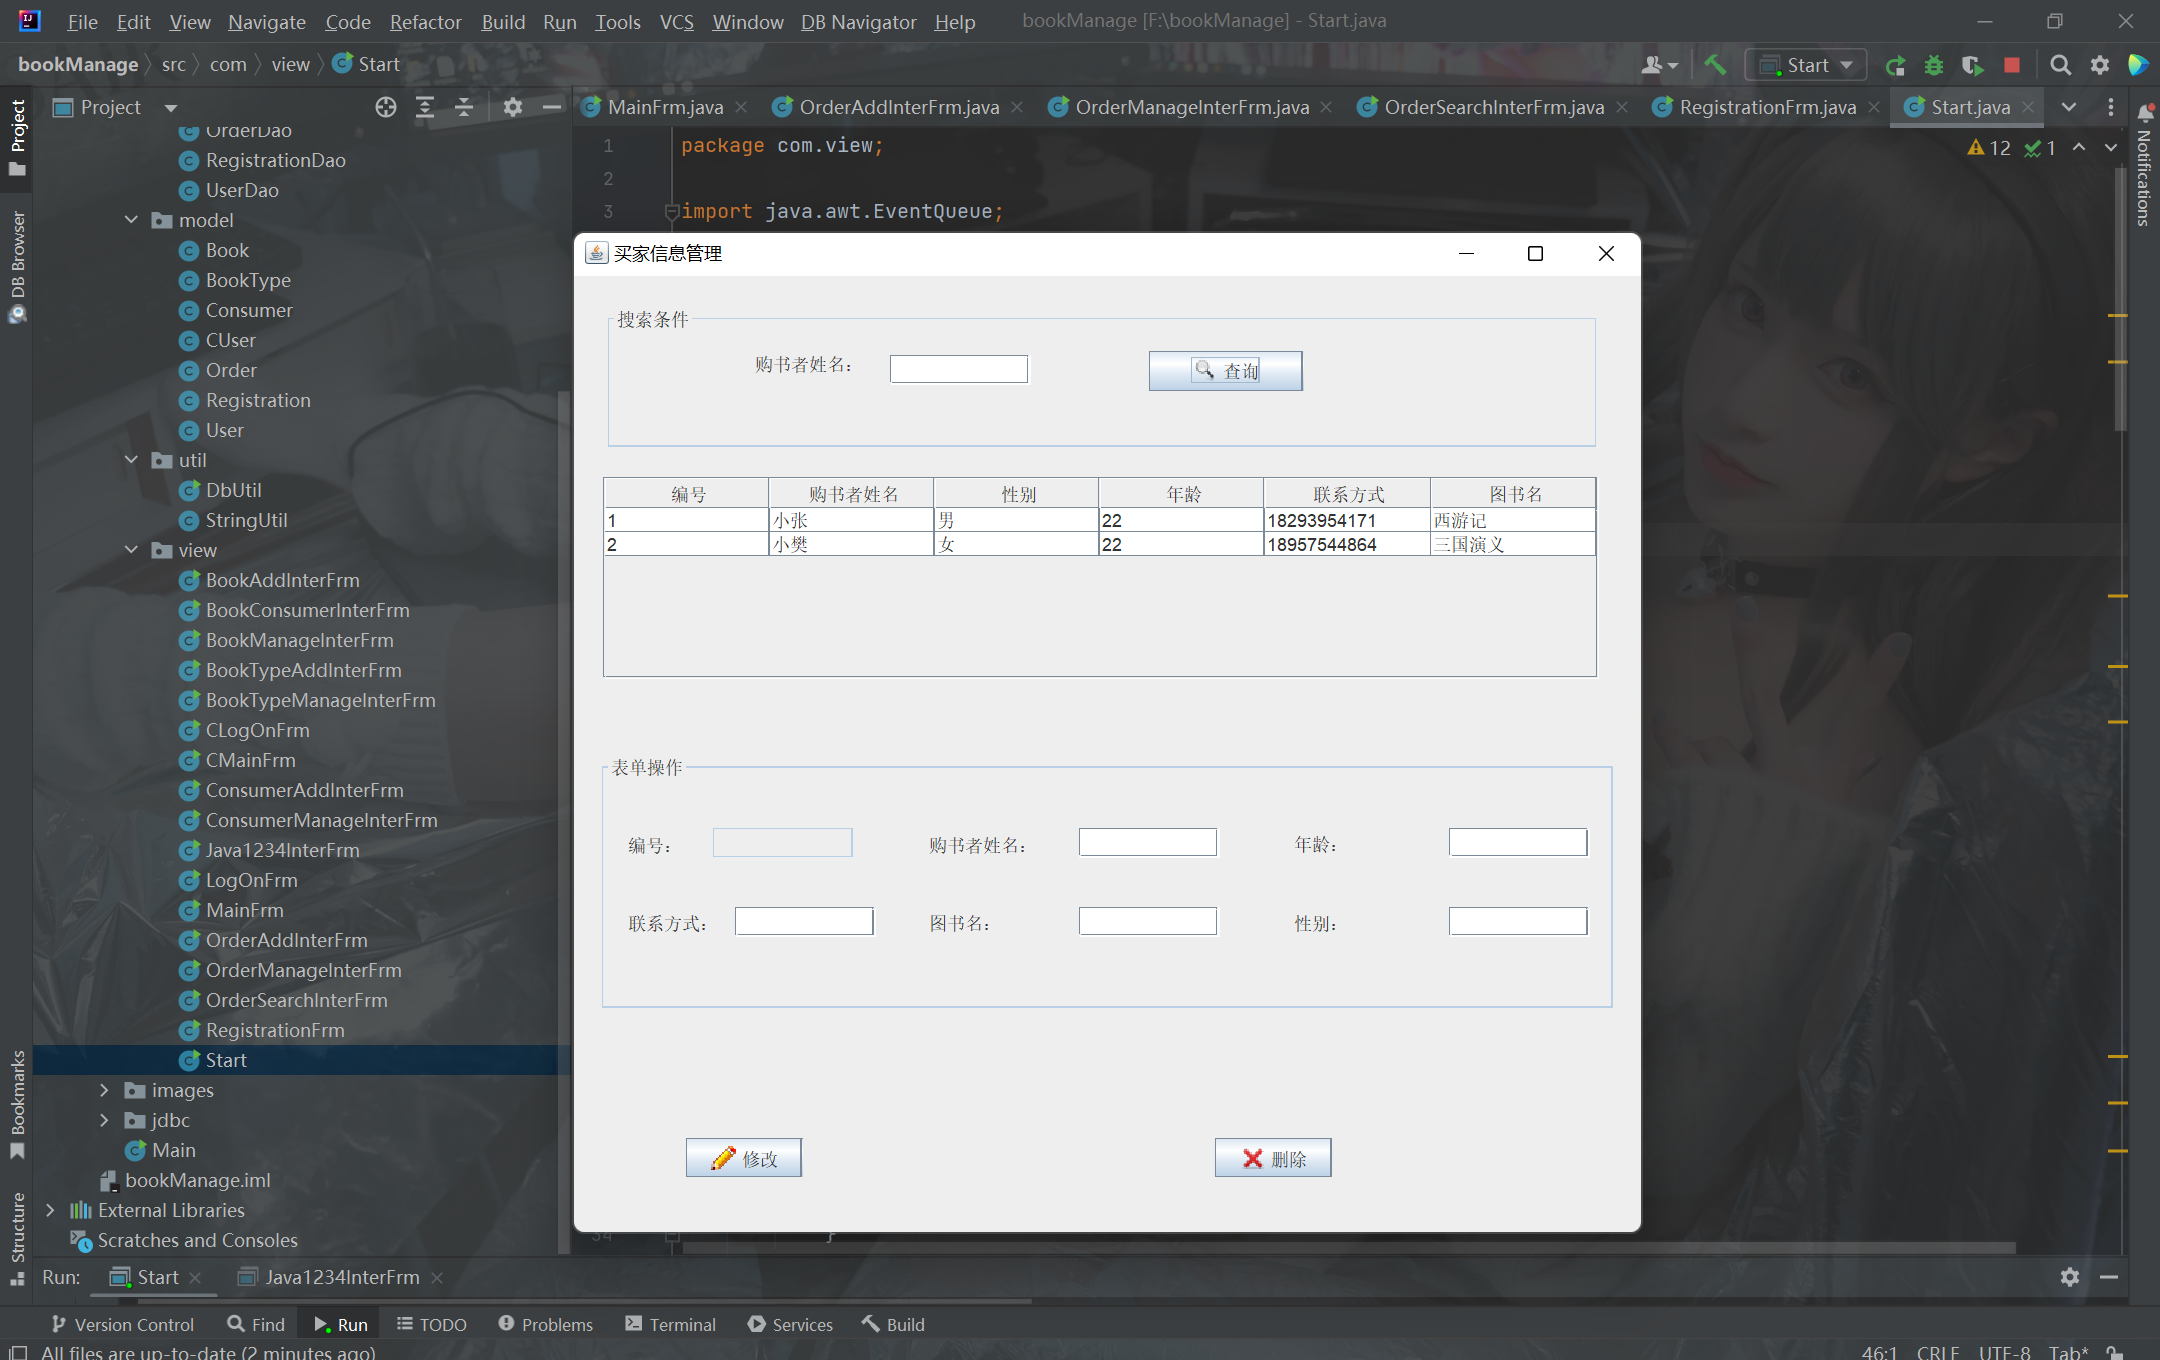Hide the Run tool window
The width and height of the screenshot is (2160, 1360).
(2109, 1277)
